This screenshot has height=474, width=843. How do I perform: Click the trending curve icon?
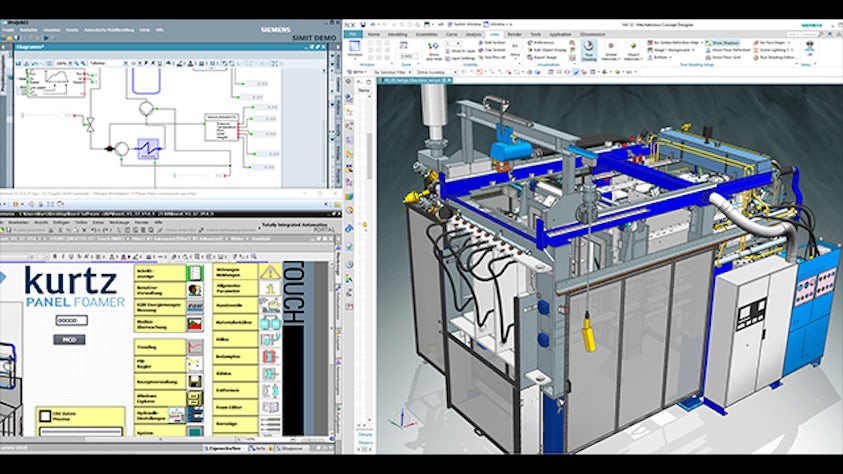195,347
